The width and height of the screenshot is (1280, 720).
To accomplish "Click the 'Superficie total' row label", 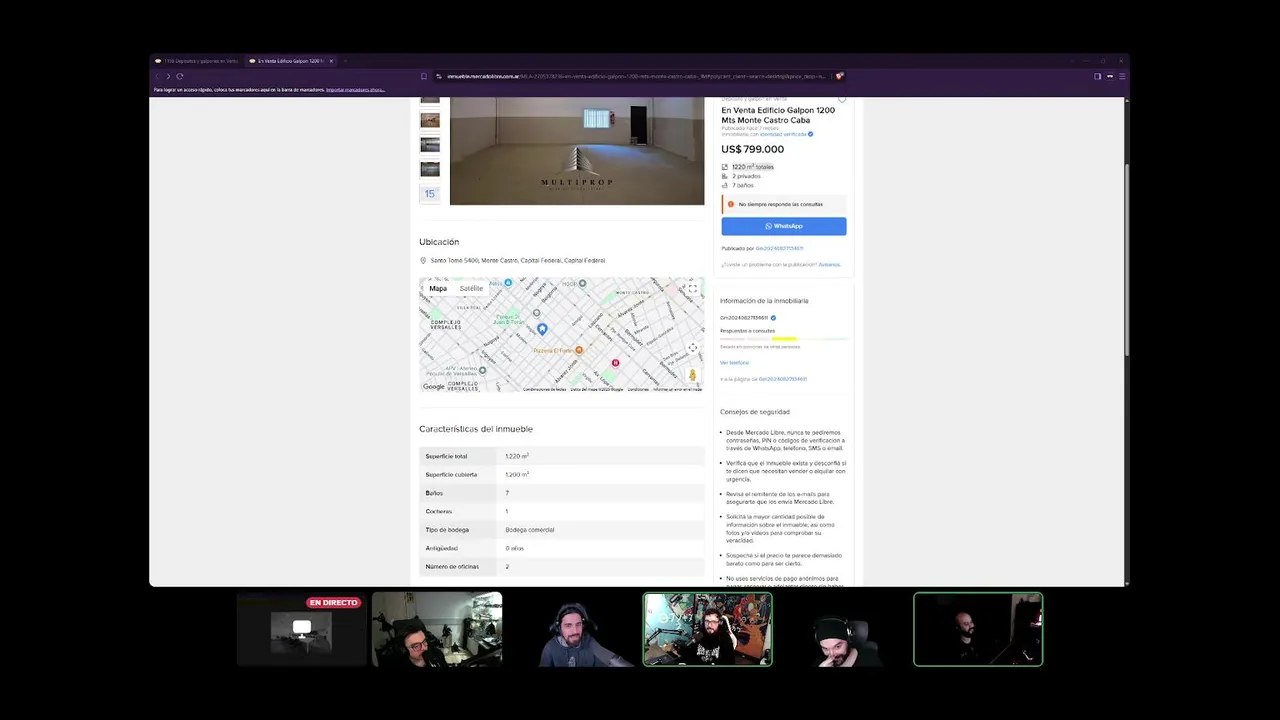I will pyautogui.click(x=446, y=456).
